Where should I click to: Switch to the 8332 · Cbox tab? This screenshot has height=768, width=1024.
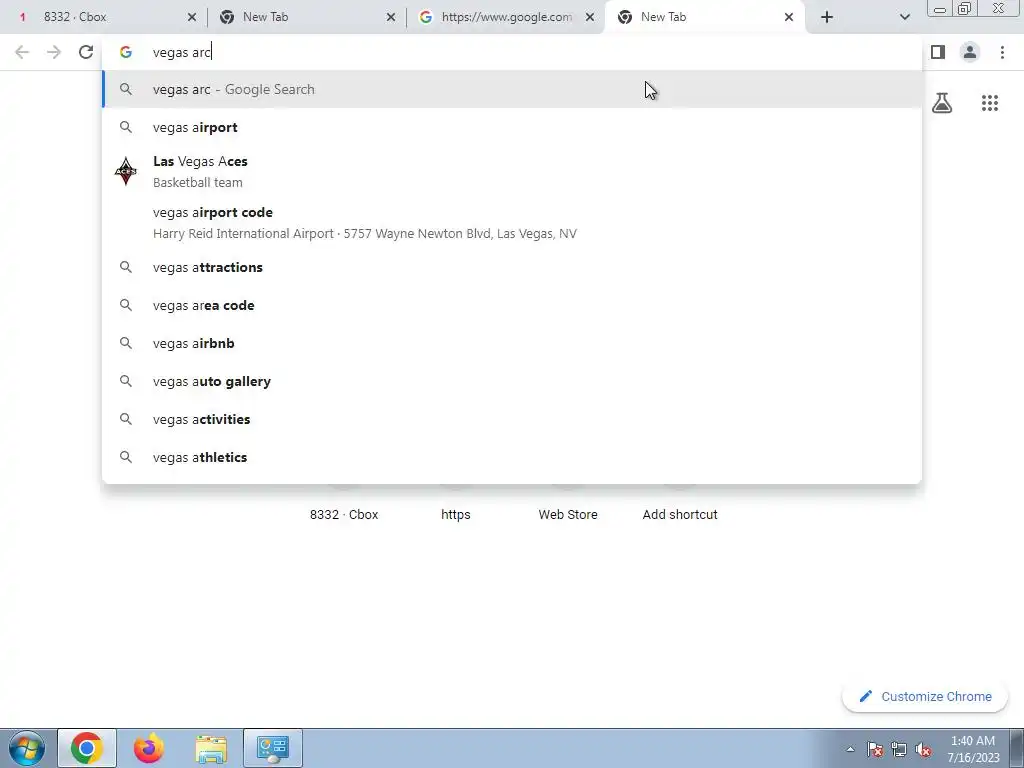[x=104, y=17]
